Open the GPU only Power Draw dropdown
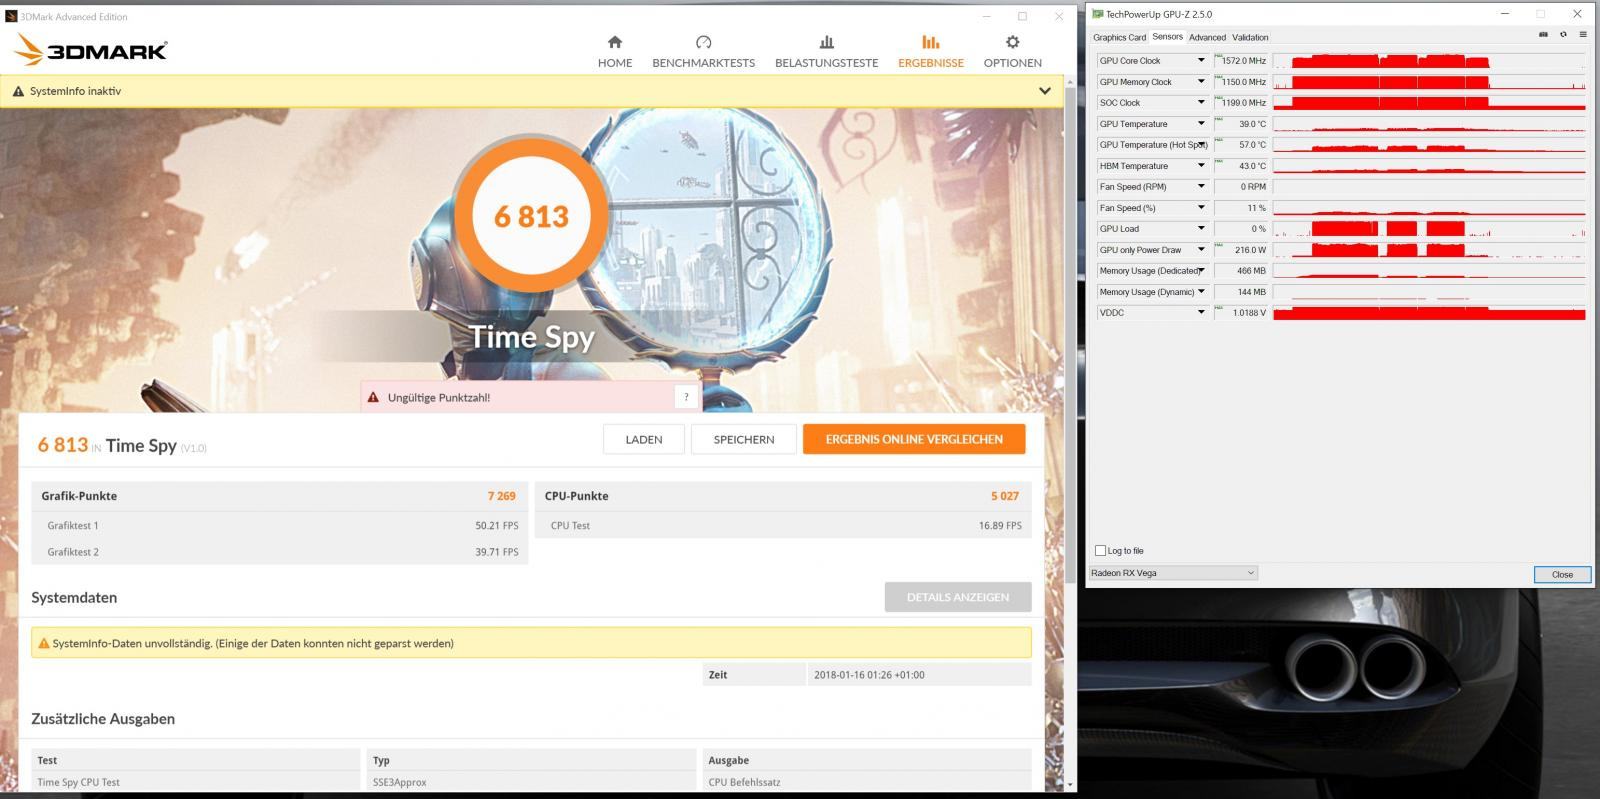 tap(1201, 250)
